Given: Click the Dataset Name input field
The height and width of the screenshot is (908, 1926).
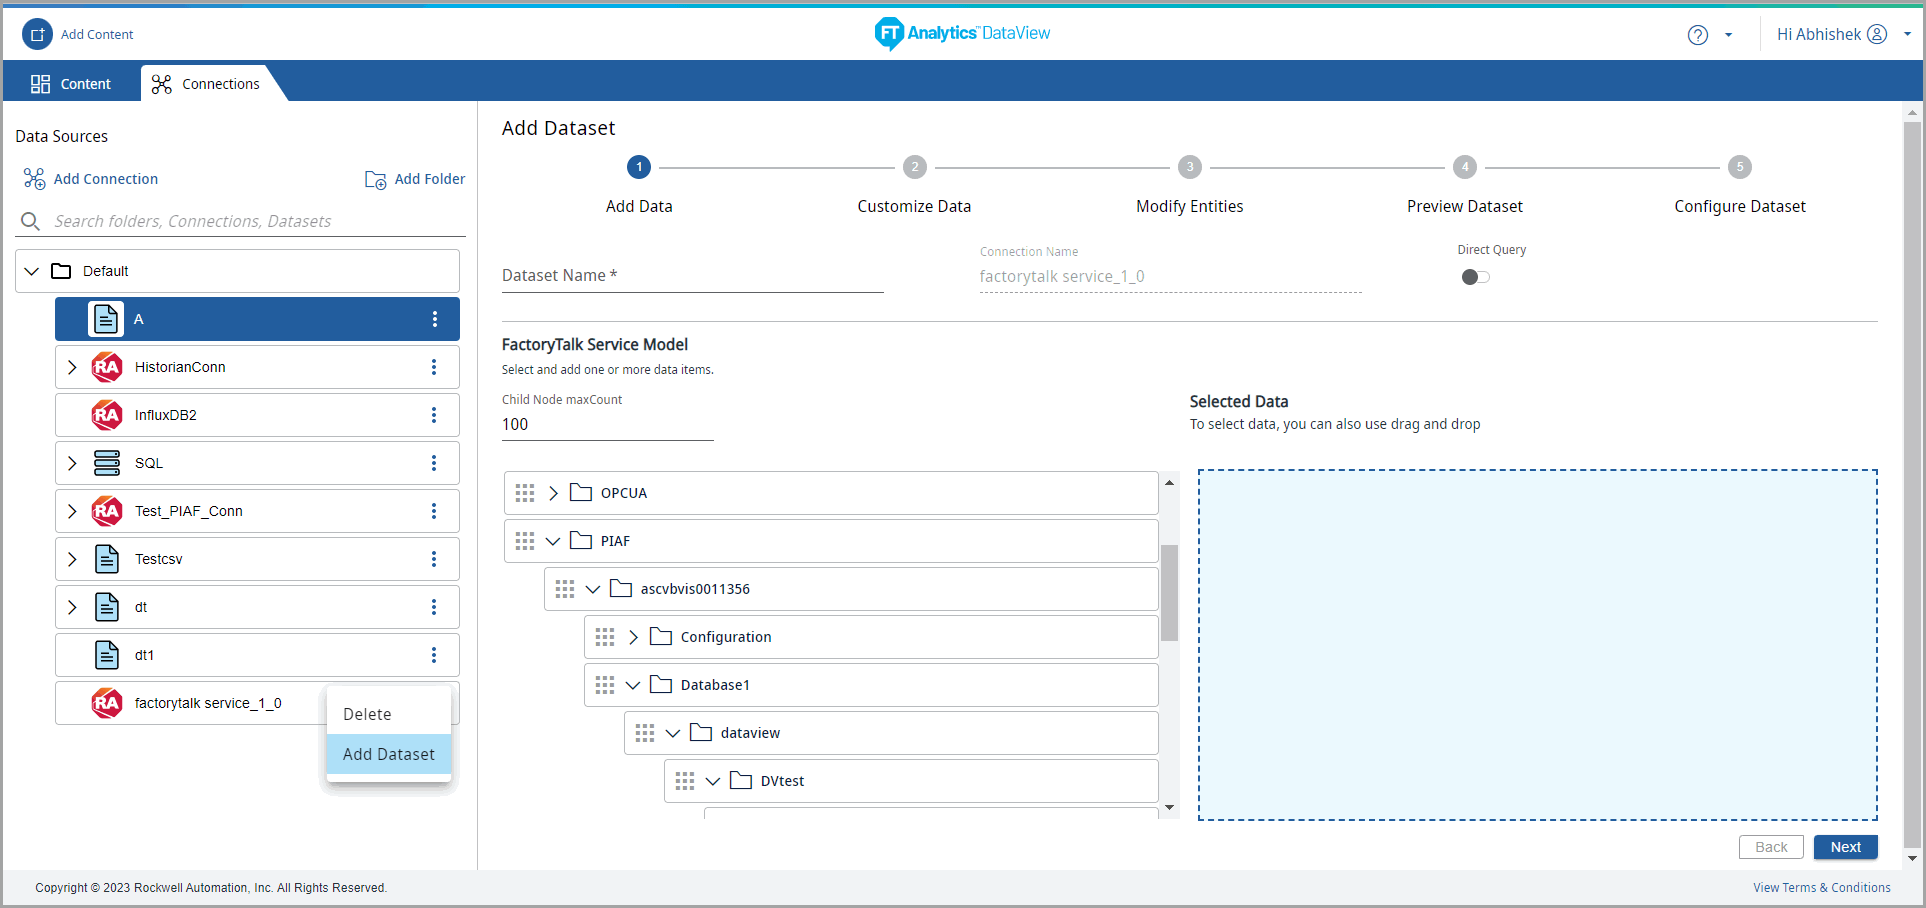Looking at the screenshot, I should (x=692, y=276).
